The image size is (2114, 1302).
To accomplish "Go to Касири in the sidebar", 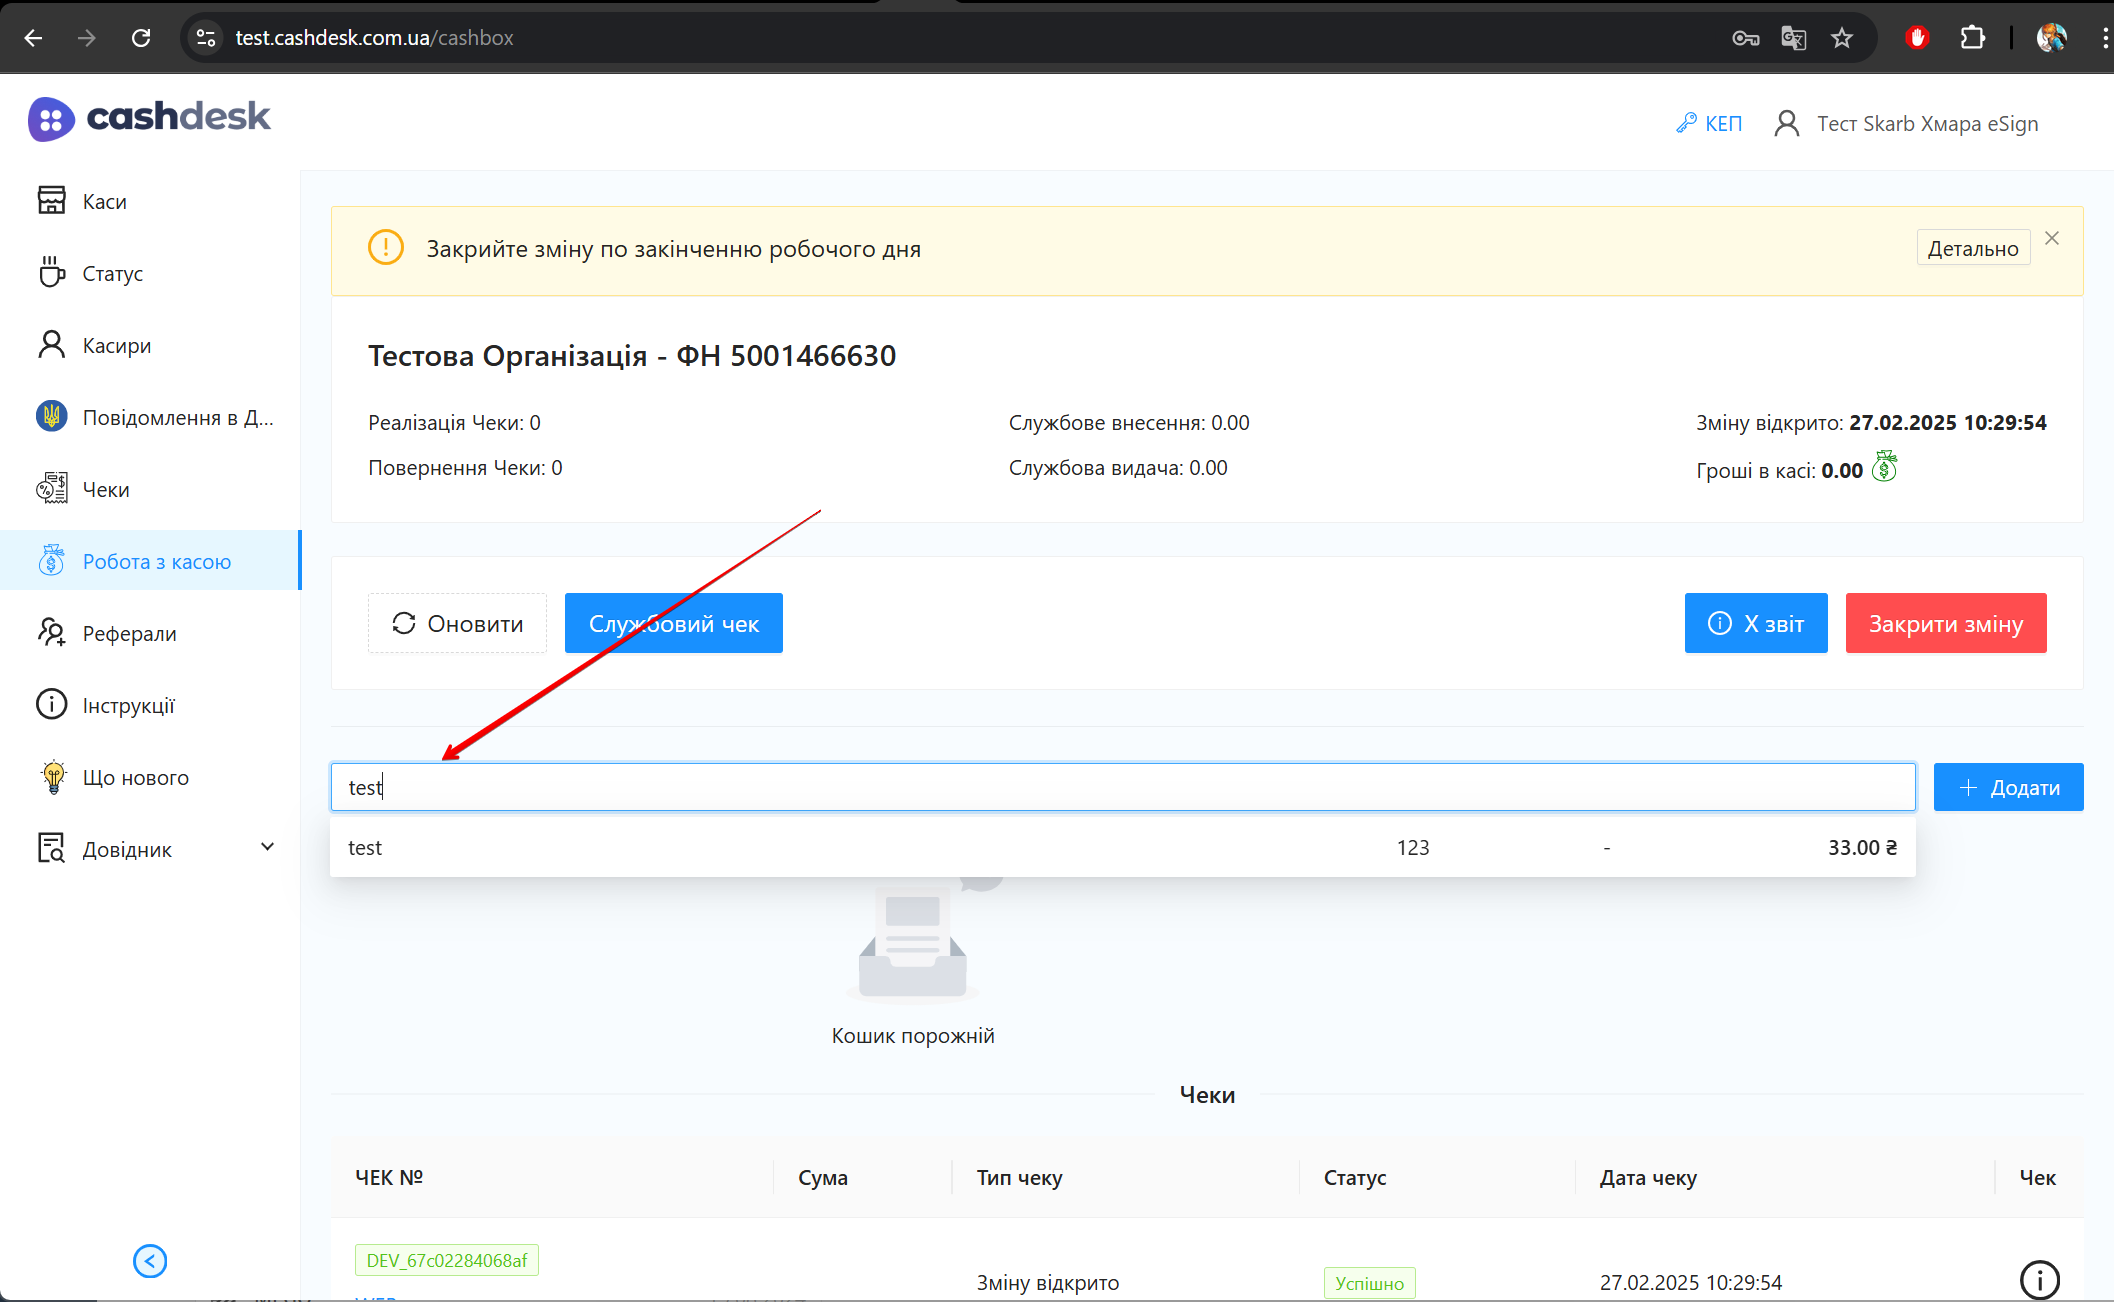I will click(116, 346).
